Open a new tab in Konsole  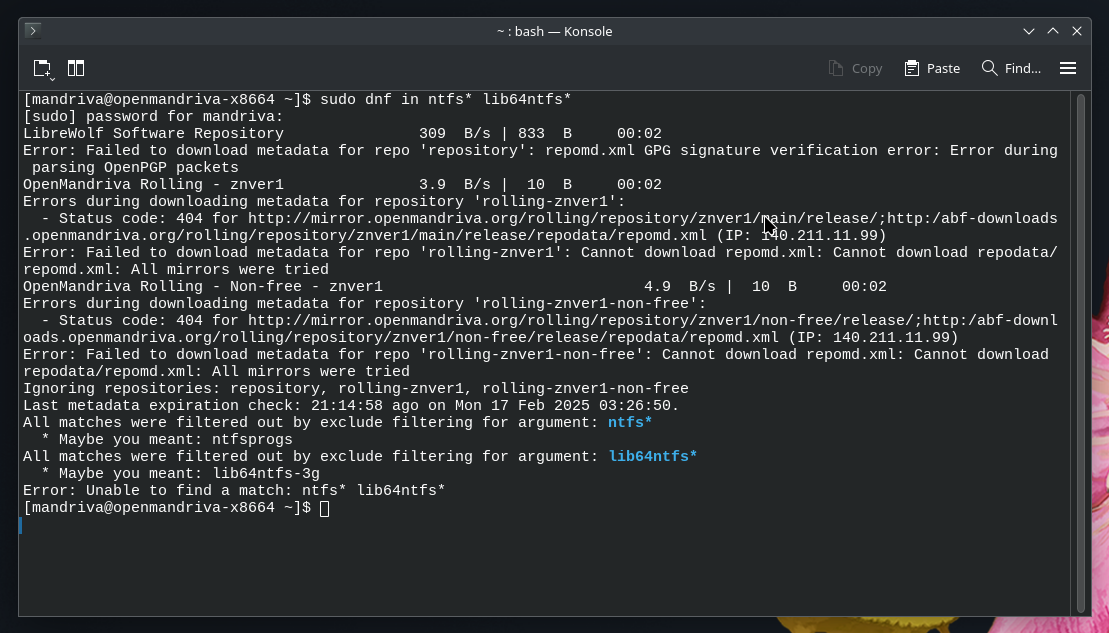[42, 68]
